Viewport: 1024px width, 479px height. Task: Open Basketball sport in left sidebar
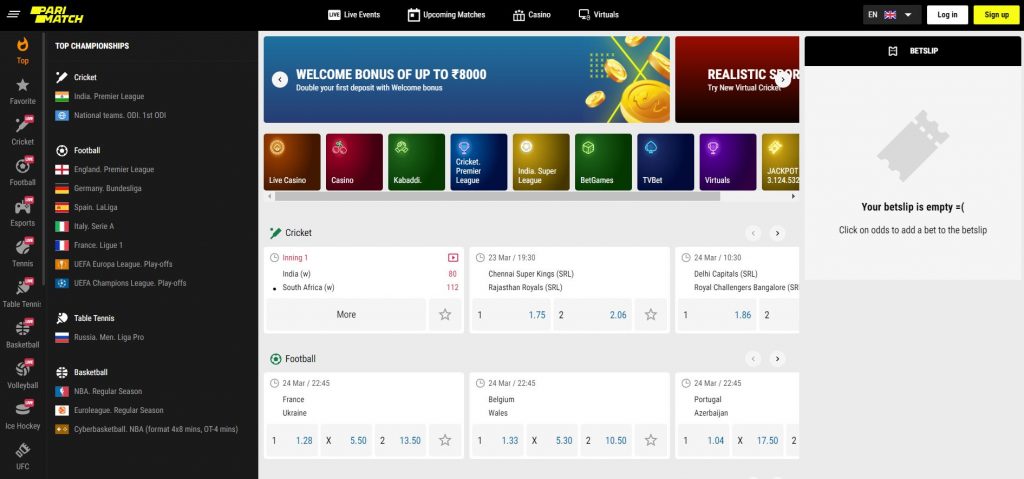pyautogui.click(x=22, y=334)
